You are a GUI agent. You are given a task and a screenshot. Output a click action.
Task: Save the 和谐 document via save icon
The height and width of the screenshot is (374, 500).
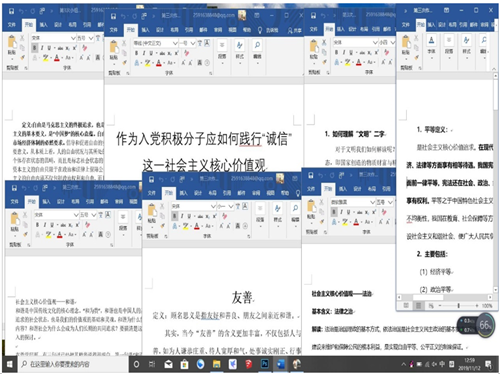(x=14, y=188)
